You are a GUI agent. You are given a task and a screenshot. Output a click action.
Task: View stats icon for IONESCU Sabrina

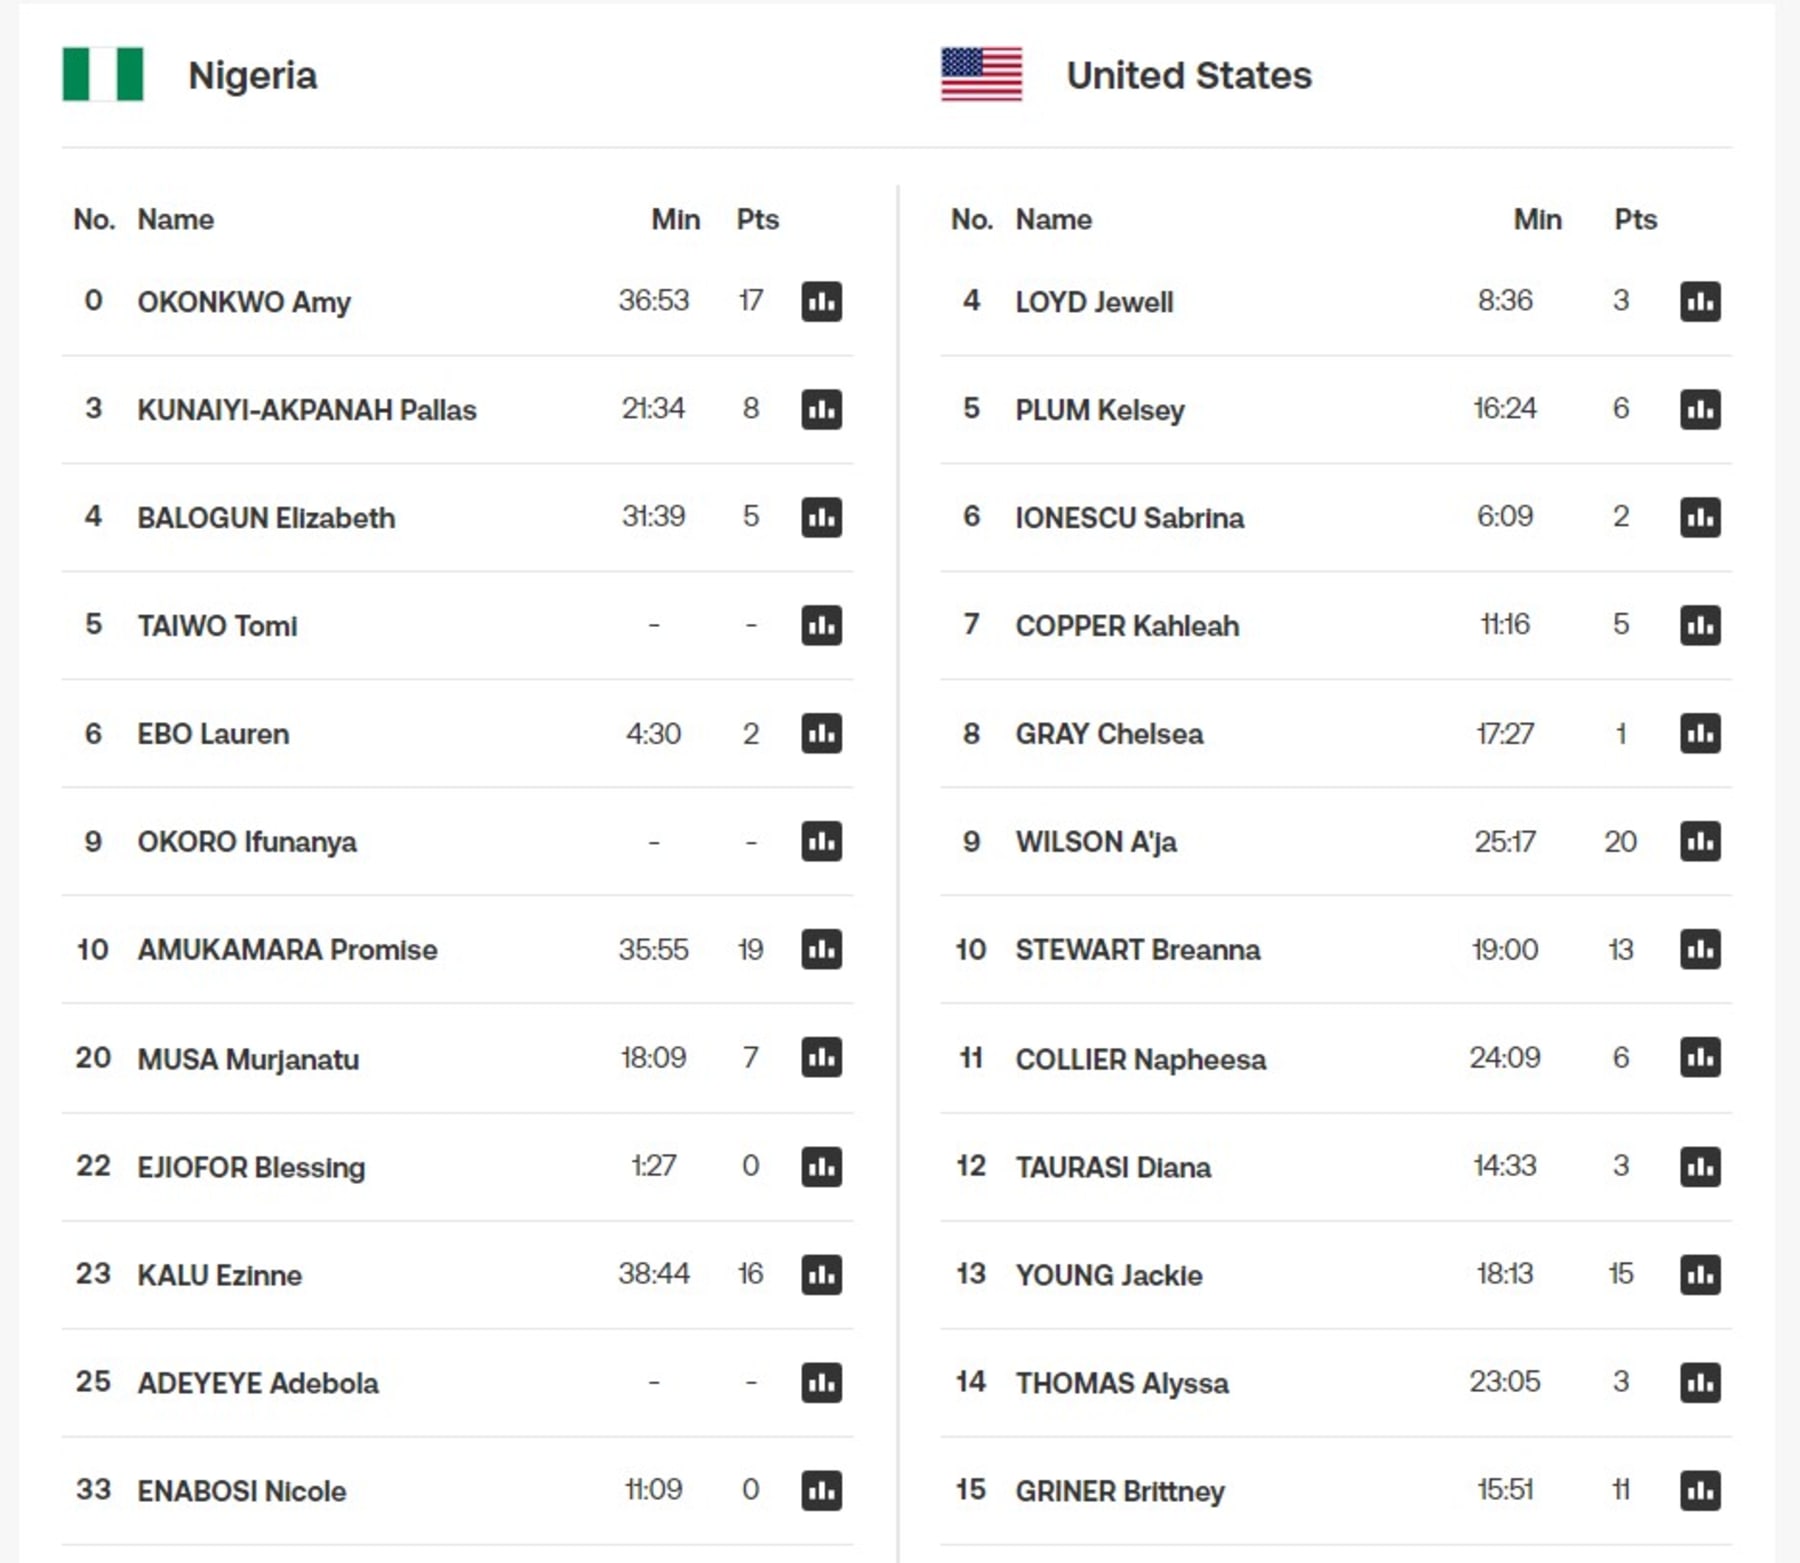coord(1699,517)
